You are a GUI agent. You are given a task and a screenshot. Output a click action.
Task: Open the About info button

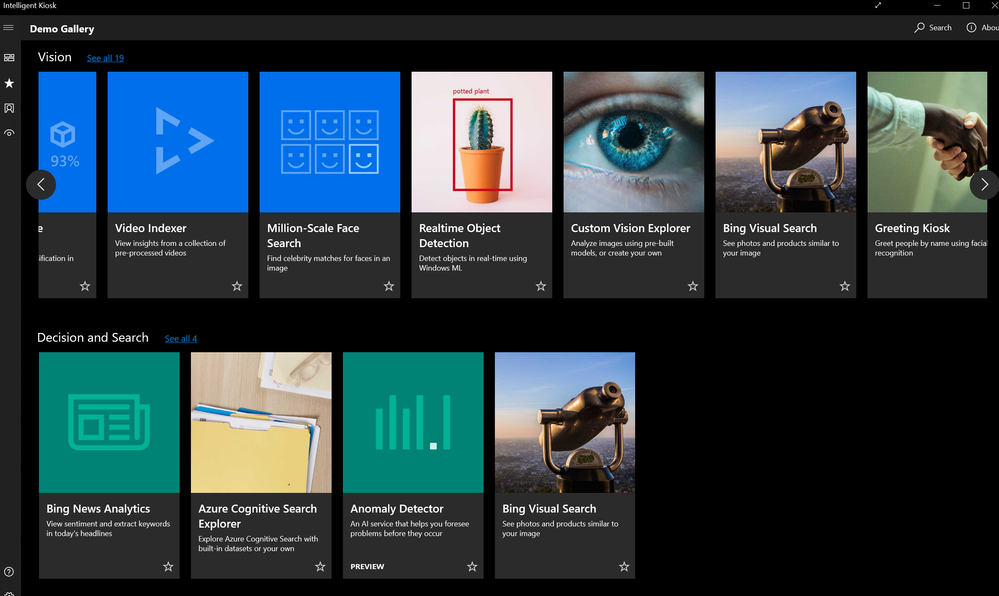(982, 27)
